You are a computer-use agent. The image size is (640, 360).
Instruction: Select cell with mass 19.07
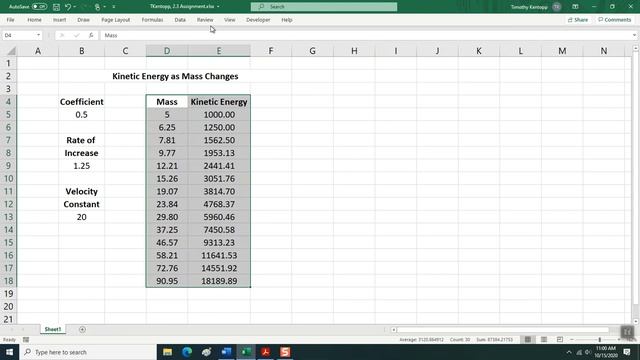[167, 191]
